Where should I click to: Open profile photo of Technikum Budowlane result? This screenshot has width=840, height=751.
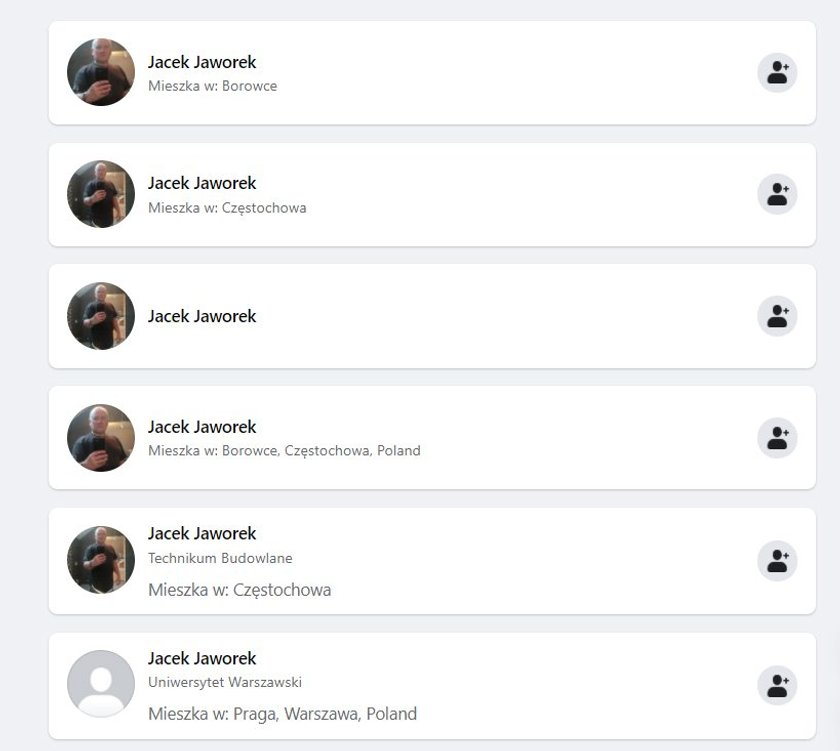point(101,560)
